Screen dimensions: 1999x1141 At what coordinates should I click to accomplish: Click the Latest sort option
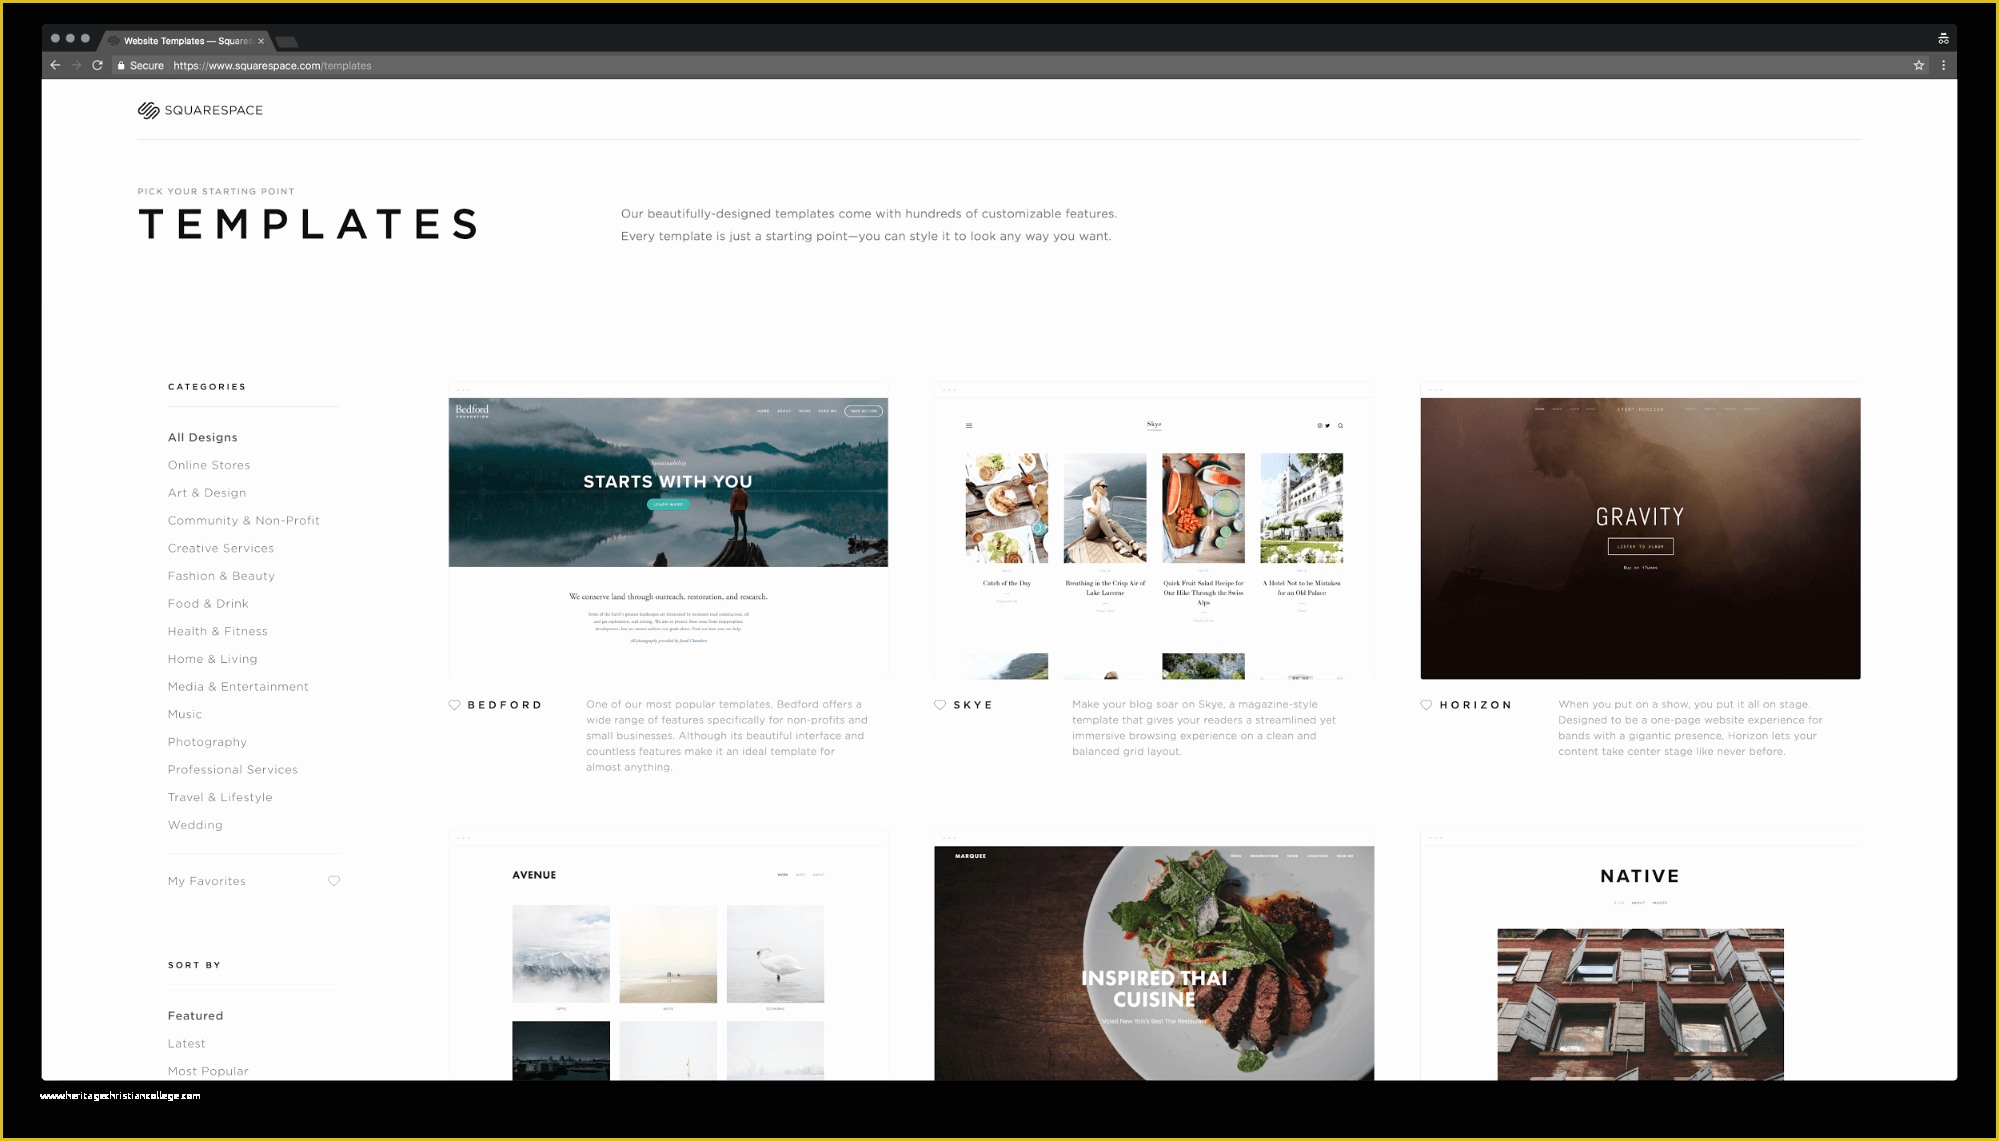pos(187,1044)
